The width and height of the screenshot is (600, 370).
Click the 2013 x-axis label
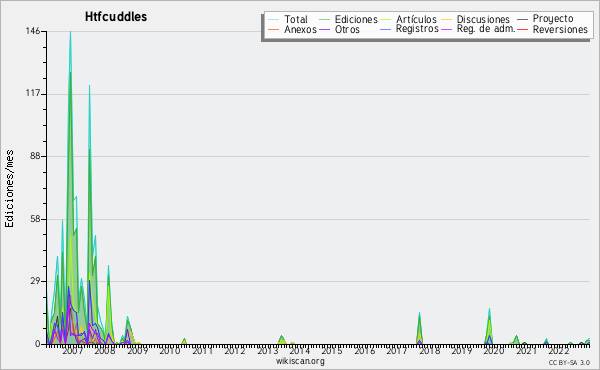click(267, 350)
